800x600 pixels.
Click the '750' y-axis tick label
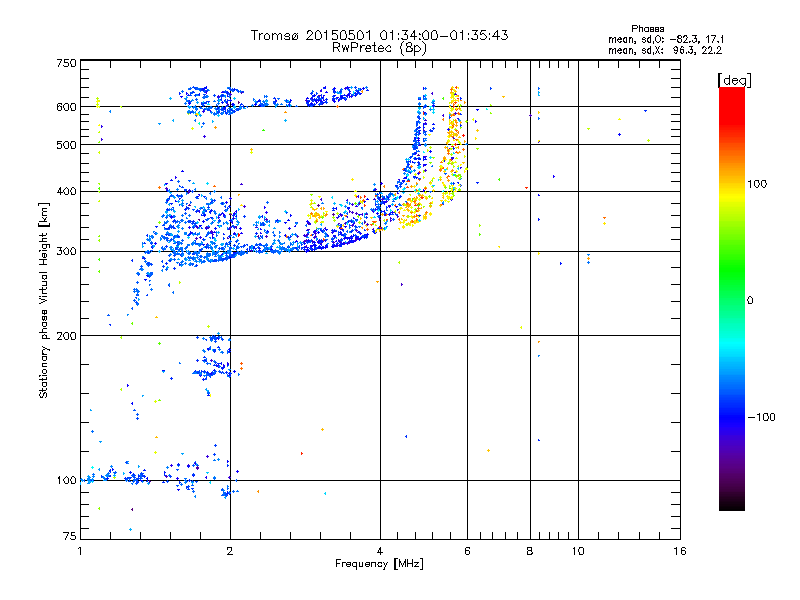click(x=66, y=63)
